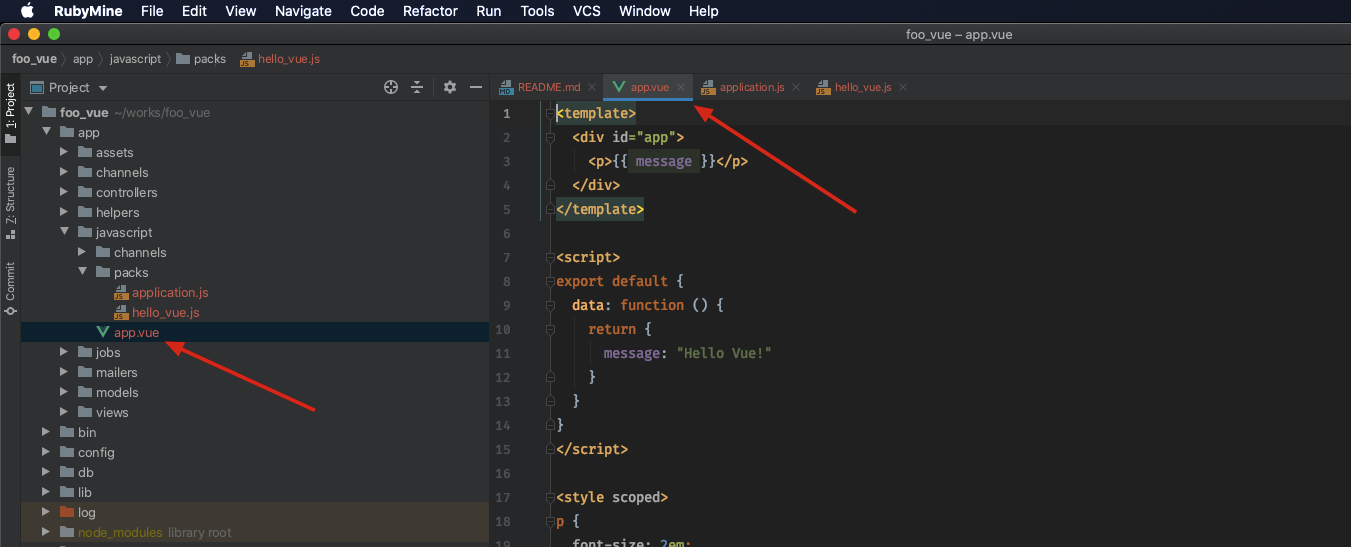Select app.vue in the project tree
1351x547 pixels.
click(136, 332)
